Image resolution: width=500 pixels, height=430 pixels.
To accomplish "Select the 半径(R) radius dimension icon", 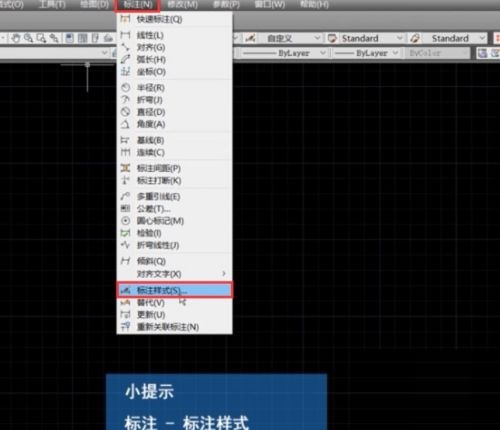I will (125, 88).
